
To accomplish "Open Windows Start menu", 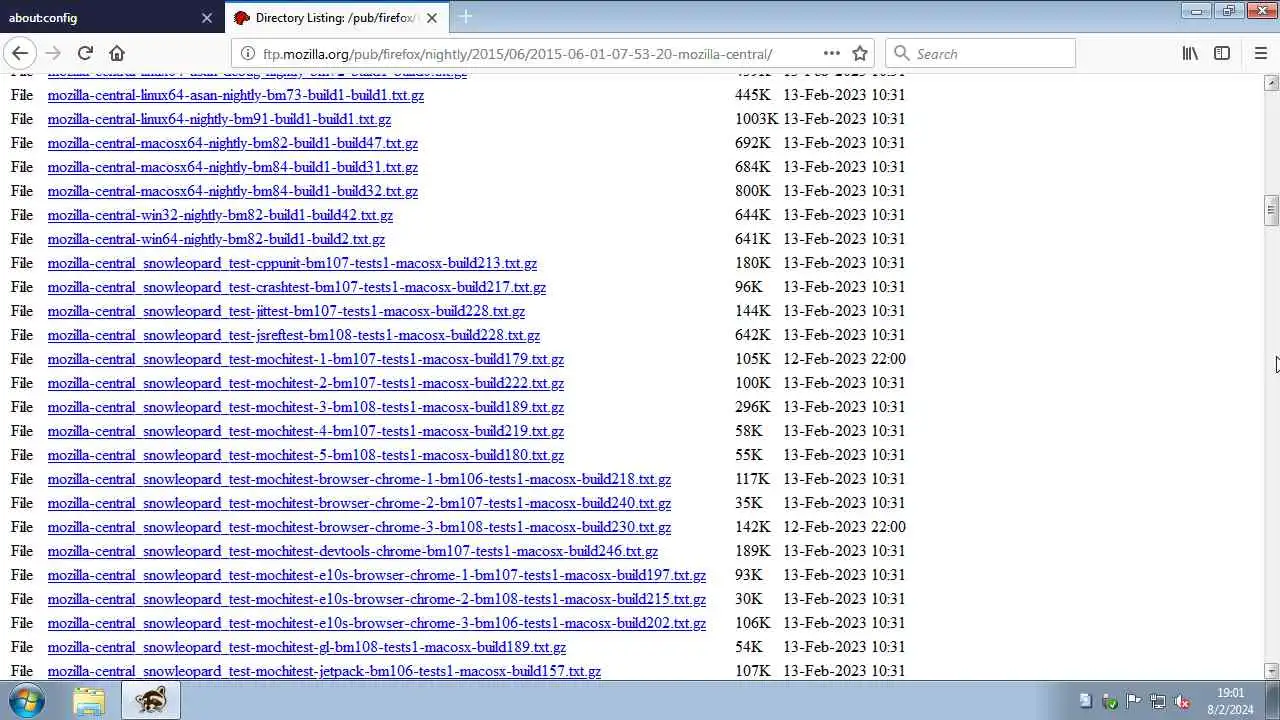I will click(27, 701).
